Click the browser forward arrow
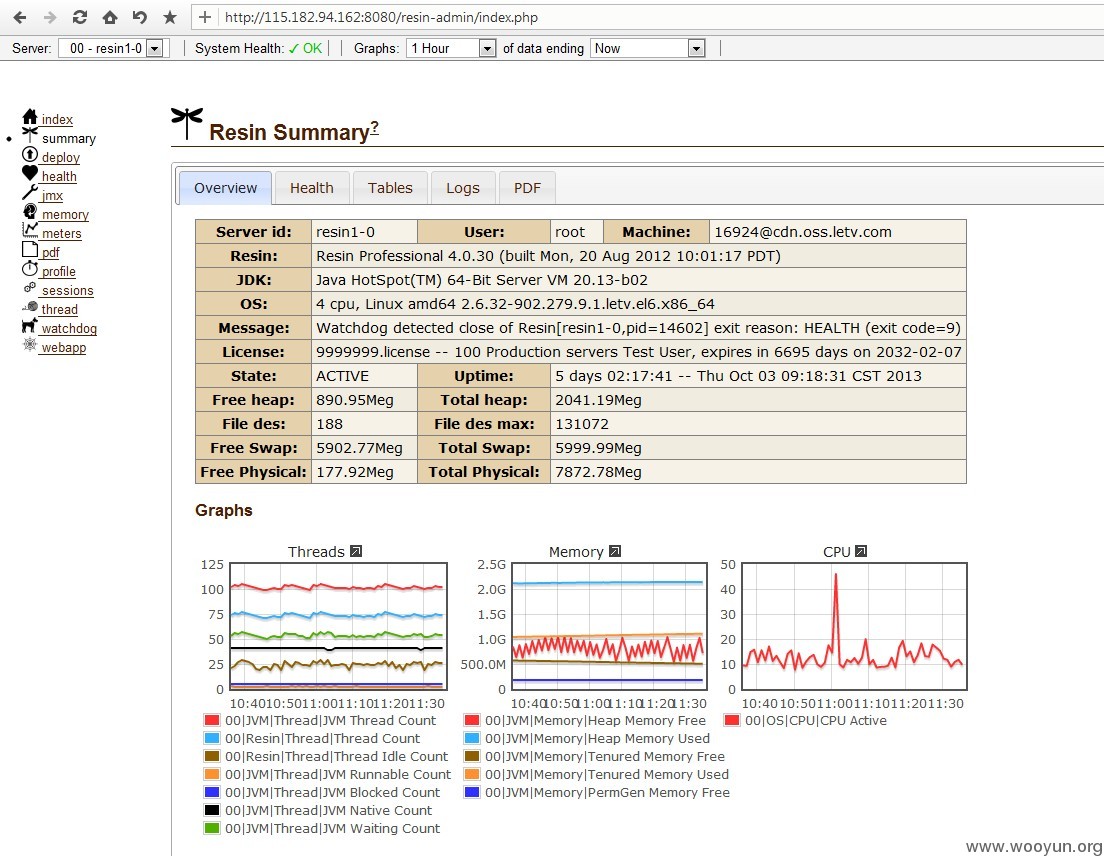1104x856 pixels. (49, 18)
